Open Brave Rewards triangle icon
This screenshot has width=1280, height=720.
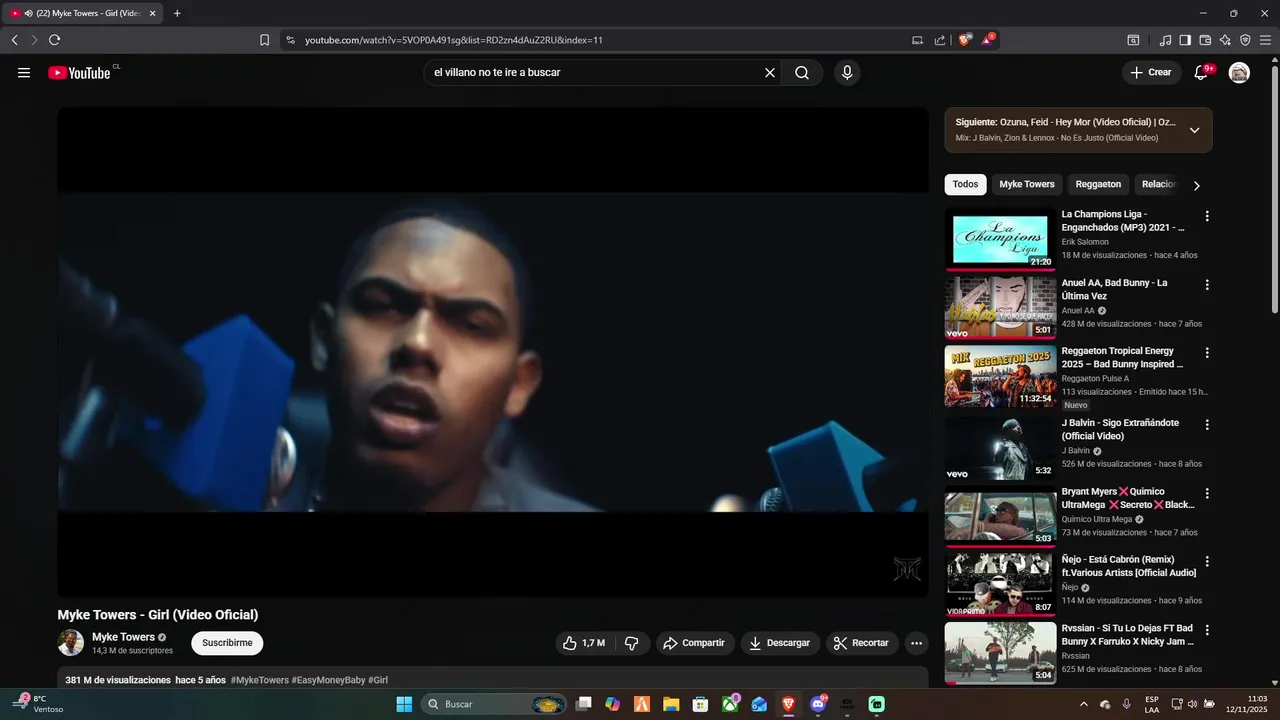[988, 40]
